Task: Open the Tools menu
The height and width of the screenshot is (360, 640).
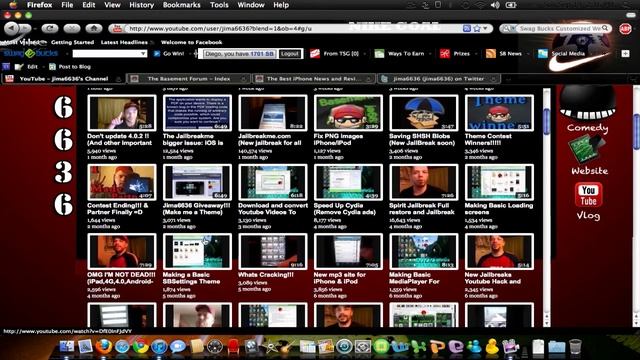Action: (219, 5)
